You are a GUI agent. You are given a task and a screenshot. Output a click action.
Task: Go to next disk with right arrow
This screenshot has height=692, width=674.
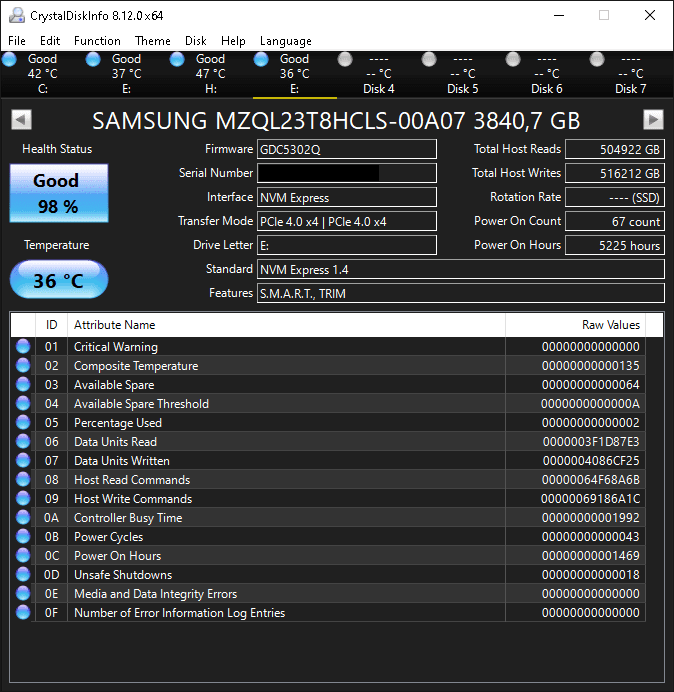653,120
